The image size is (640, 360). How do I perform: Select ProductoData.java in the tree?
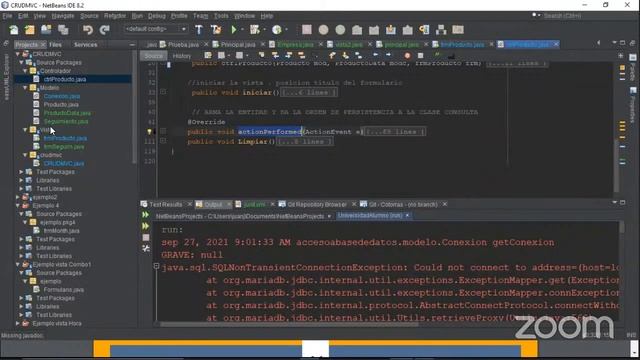coord(67,113)
